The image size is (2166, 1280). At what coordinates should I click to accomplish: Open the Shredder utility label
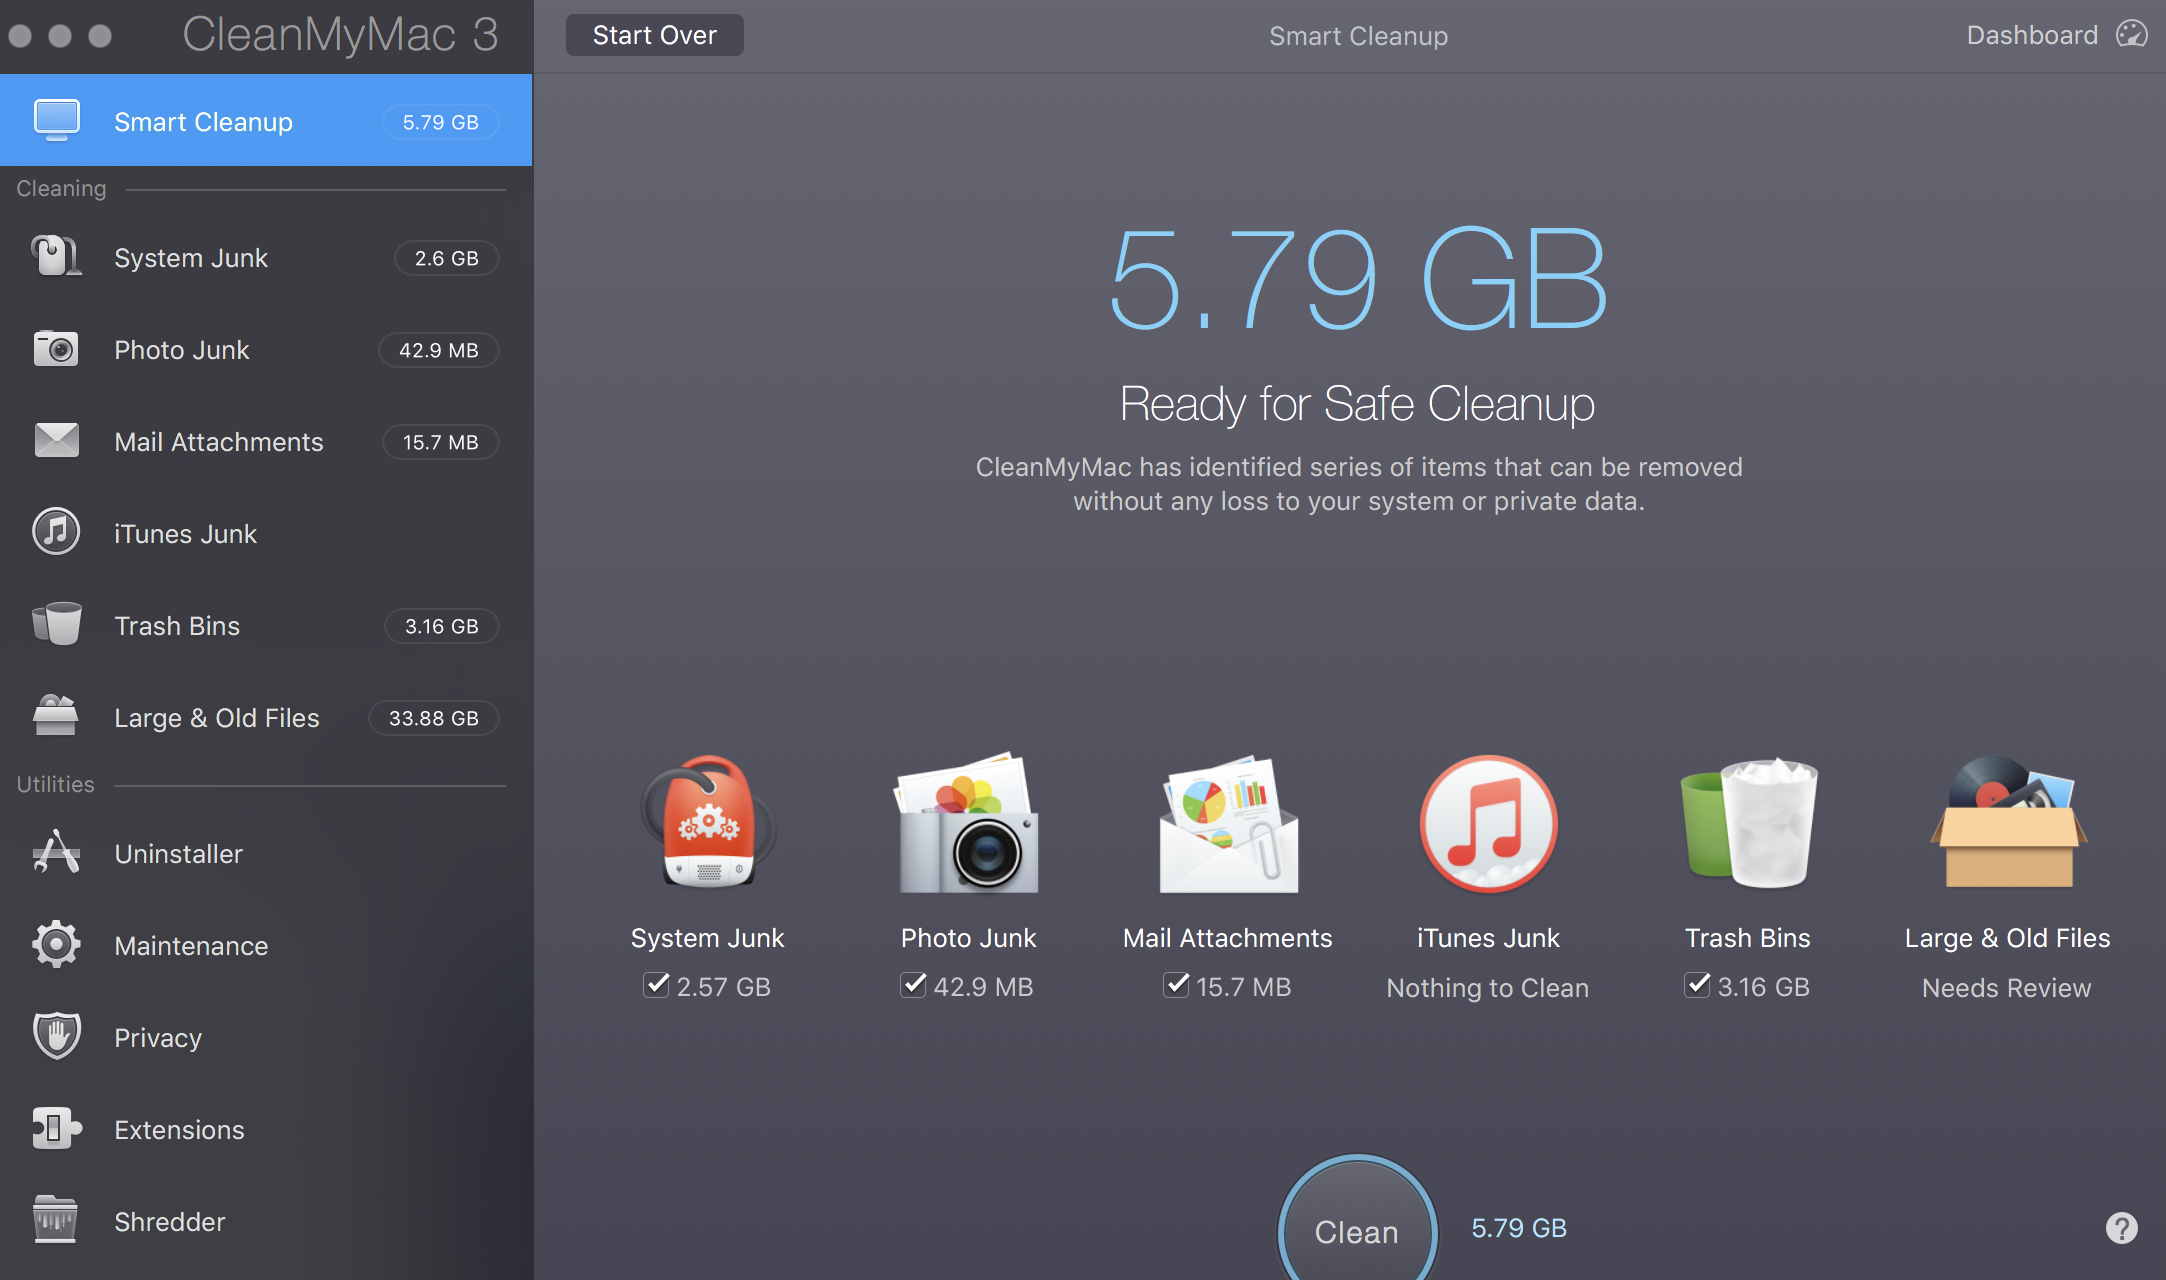click(x=170, y=1222)
